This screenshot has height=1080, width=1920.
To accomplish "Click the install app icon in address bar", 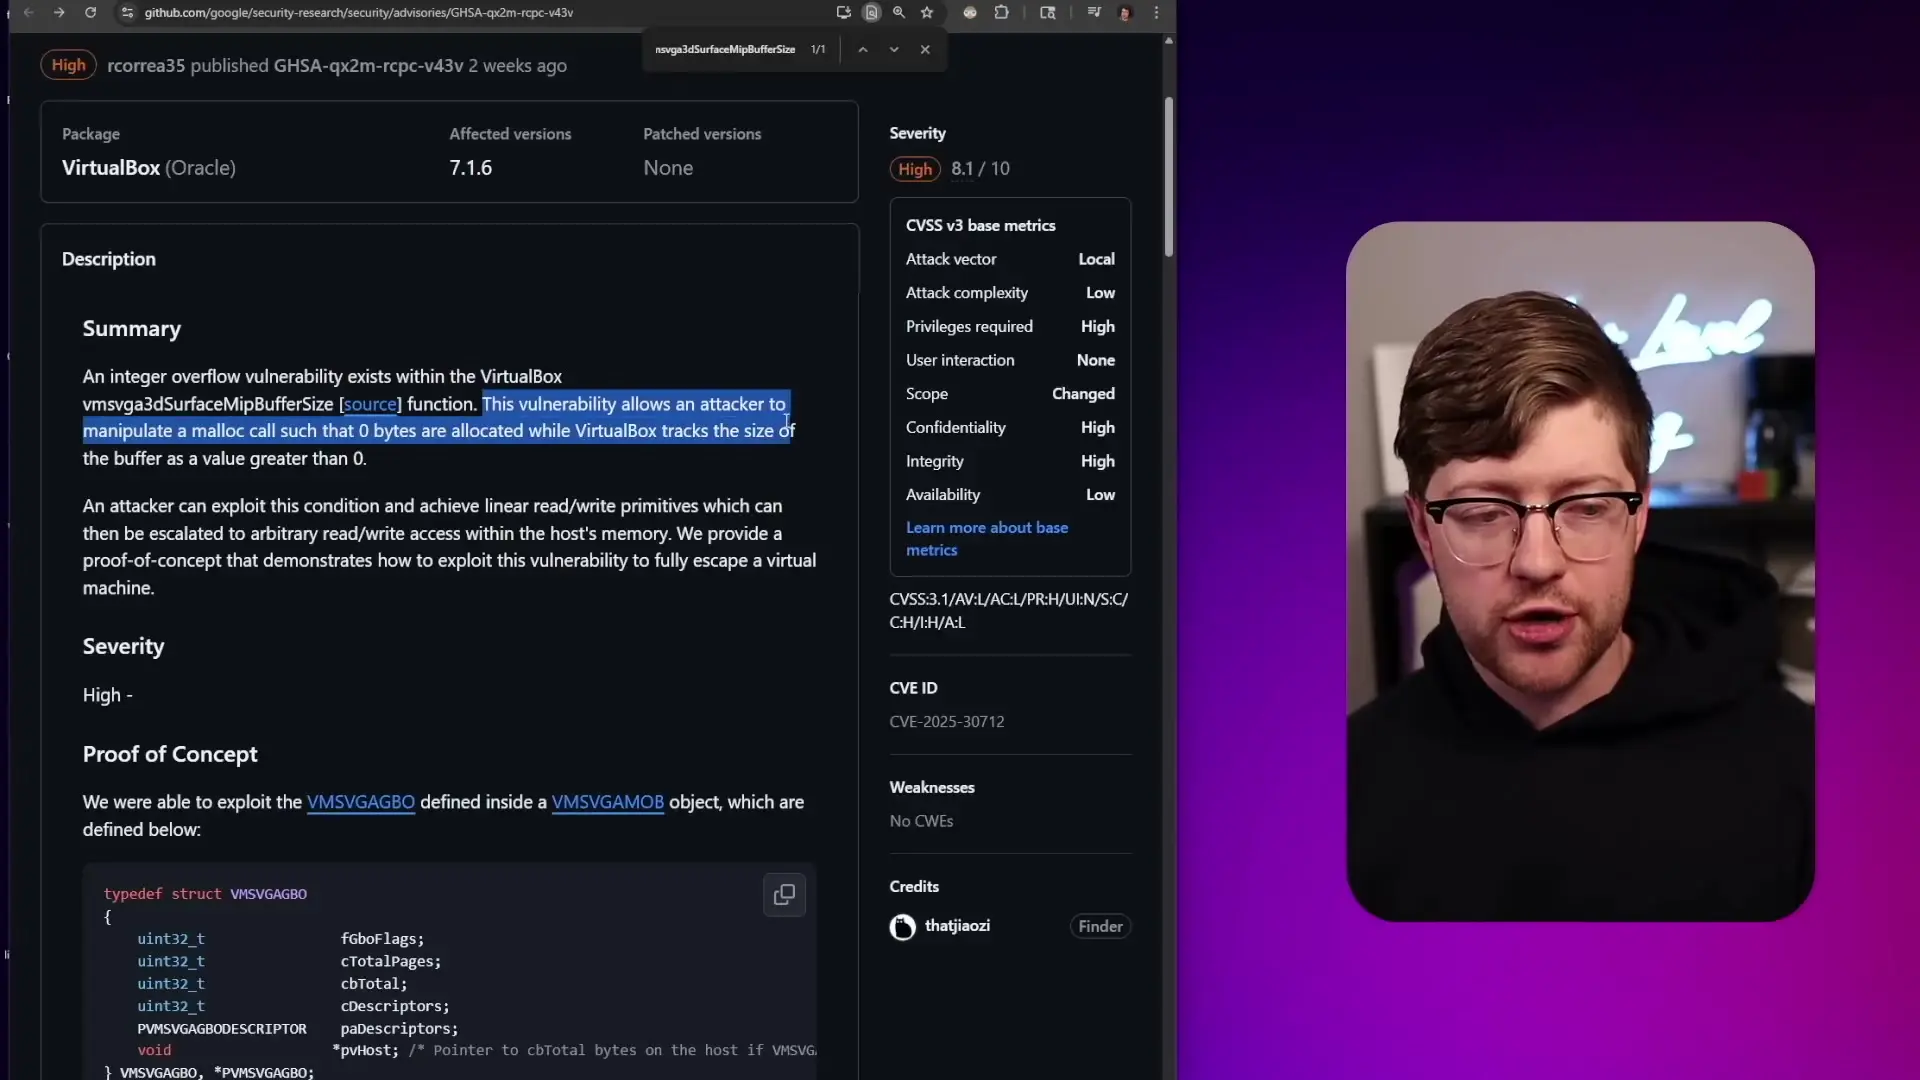I will [843, 12].
